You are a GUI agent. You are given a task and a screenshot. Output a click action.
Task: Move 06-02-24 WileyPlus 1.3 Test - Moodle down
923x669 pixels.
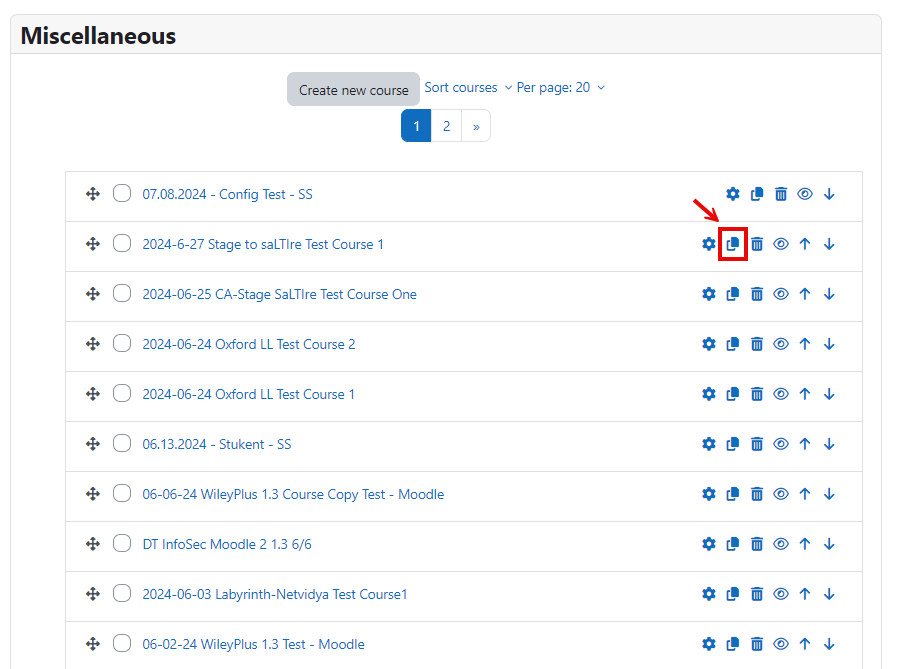click(x=829, y=644)
